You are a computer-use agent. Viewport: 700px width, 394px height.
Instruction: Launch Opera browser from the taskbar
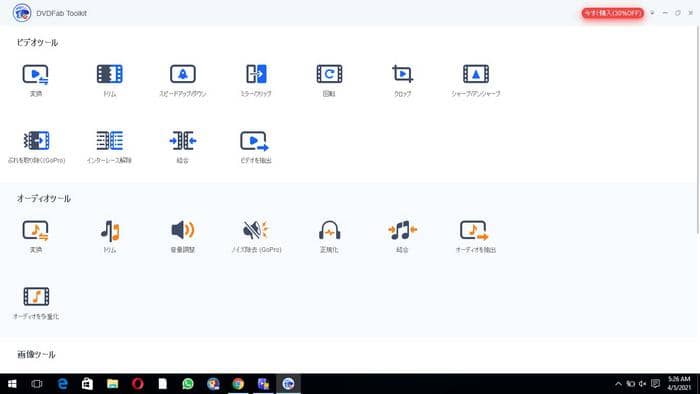(138, 384)
